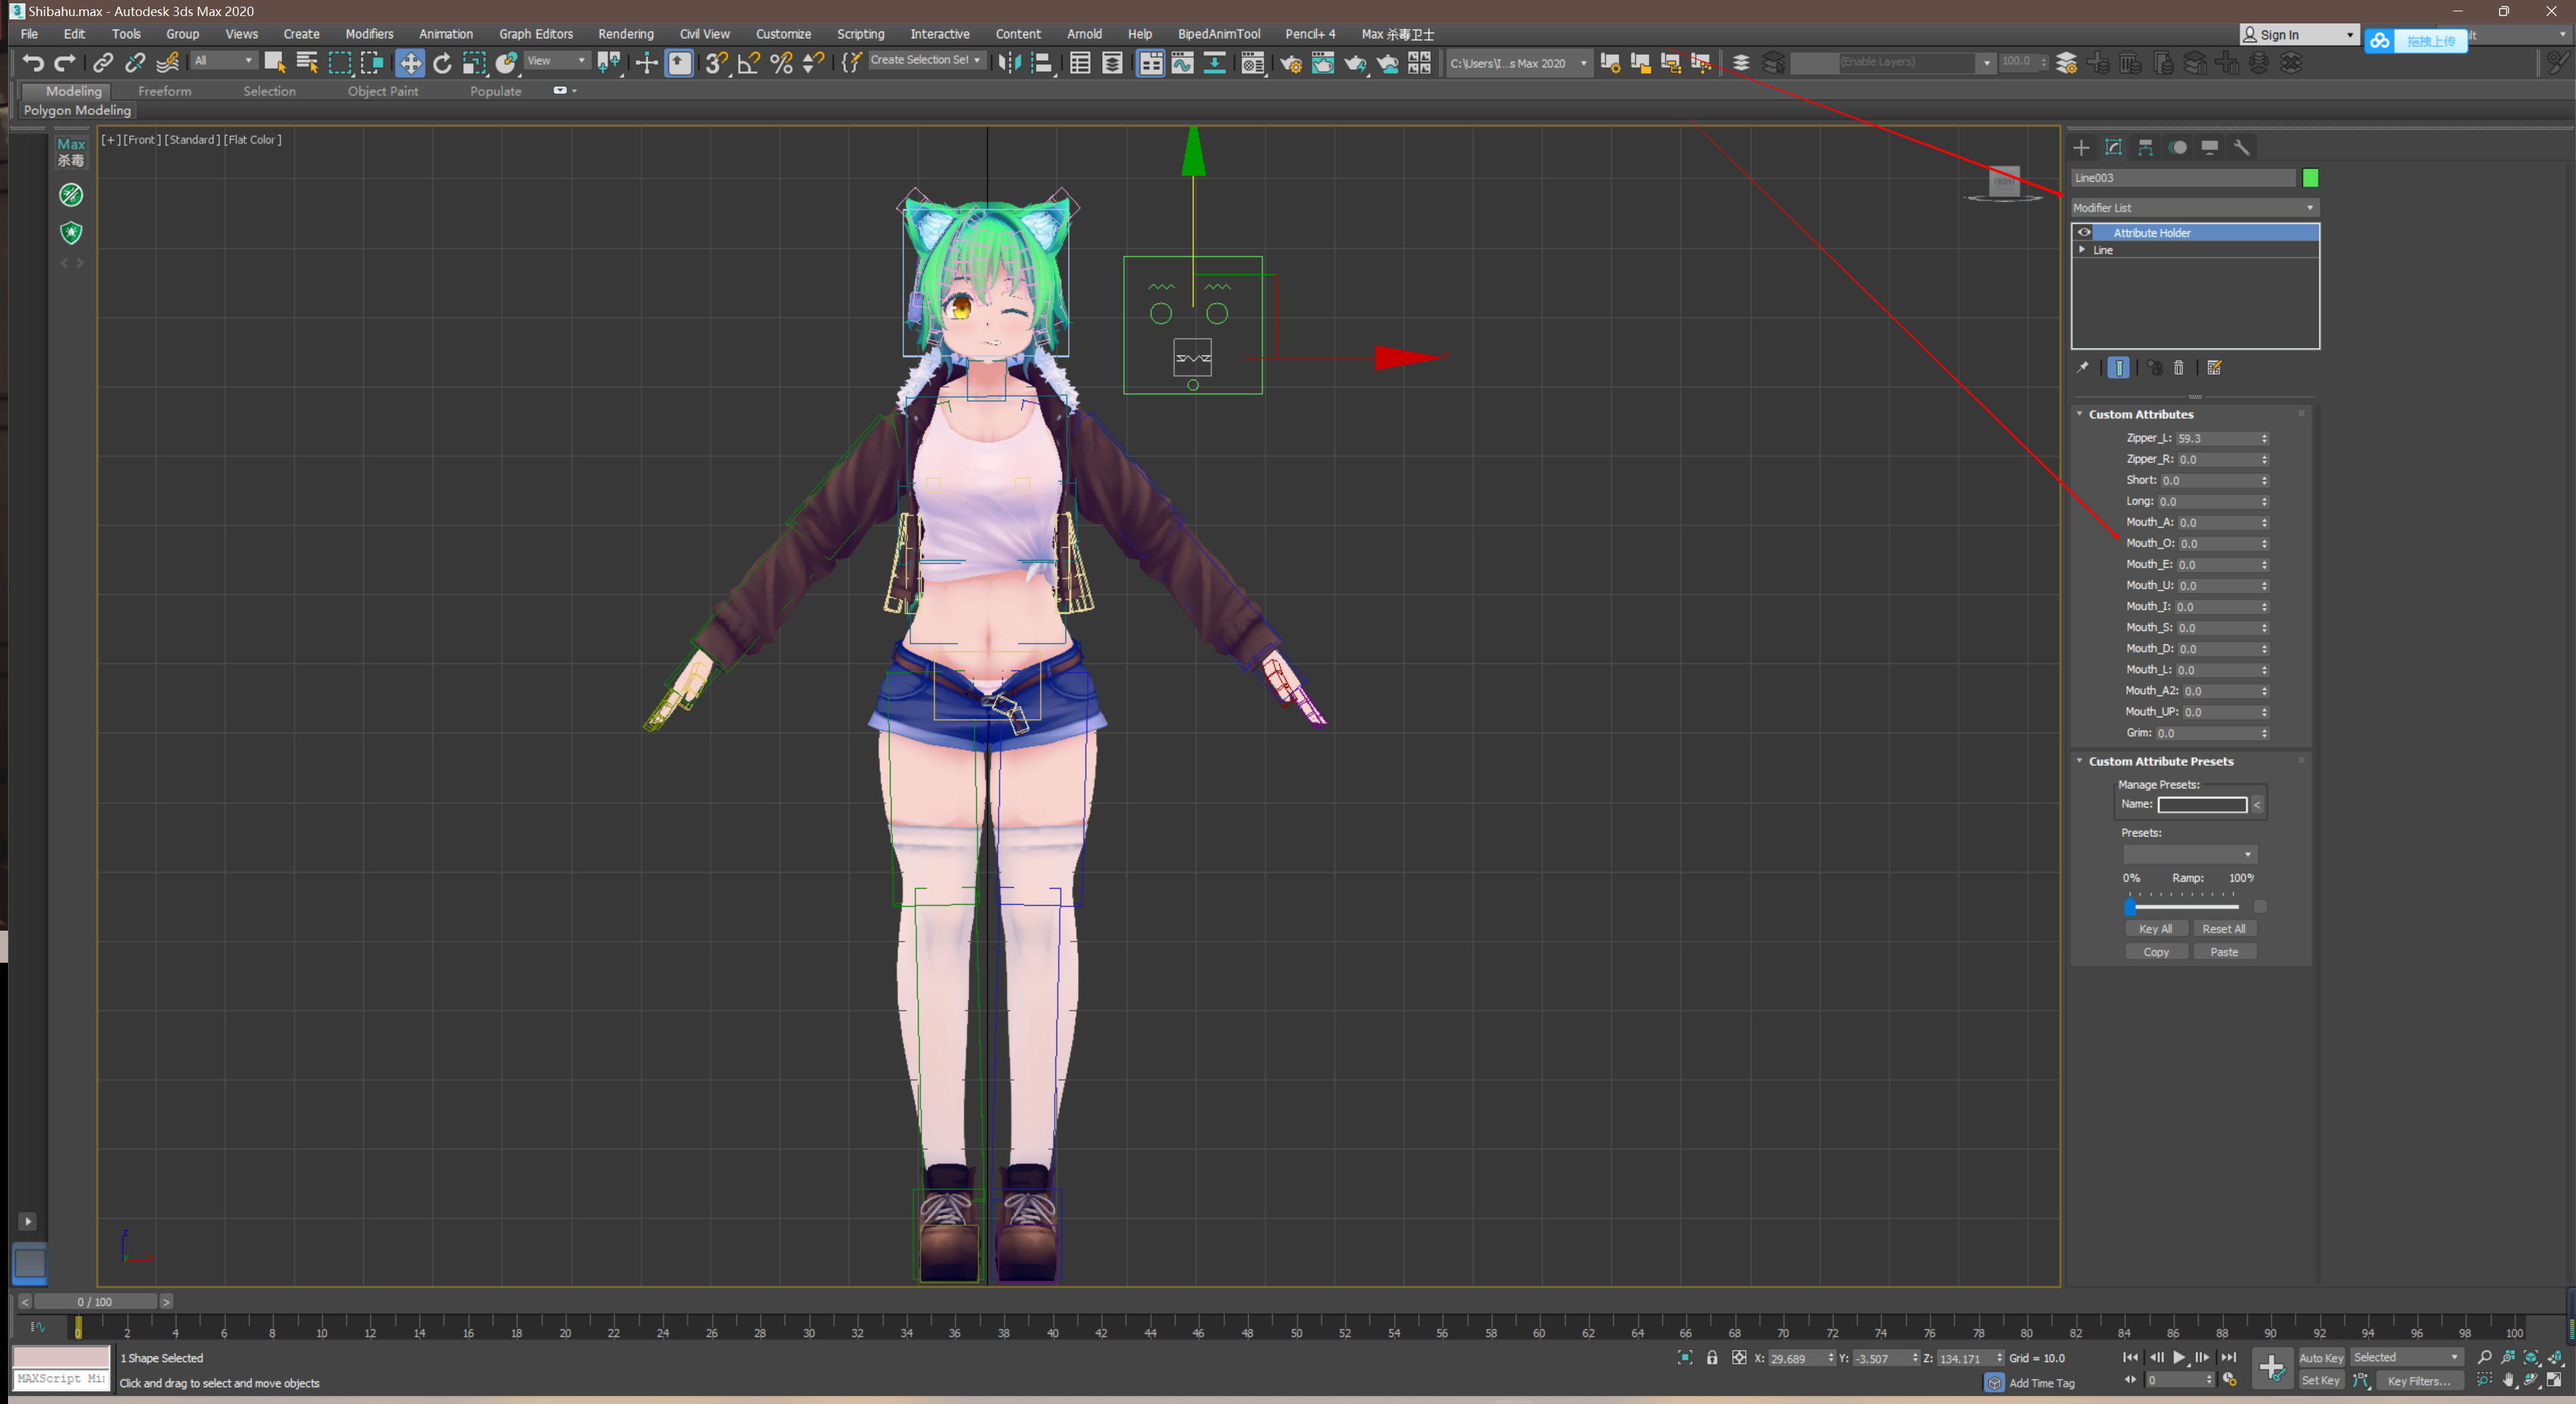Toggle the 3D Snaps icon
This screenshot has width=2576, height=1404.
pos(716,63)
